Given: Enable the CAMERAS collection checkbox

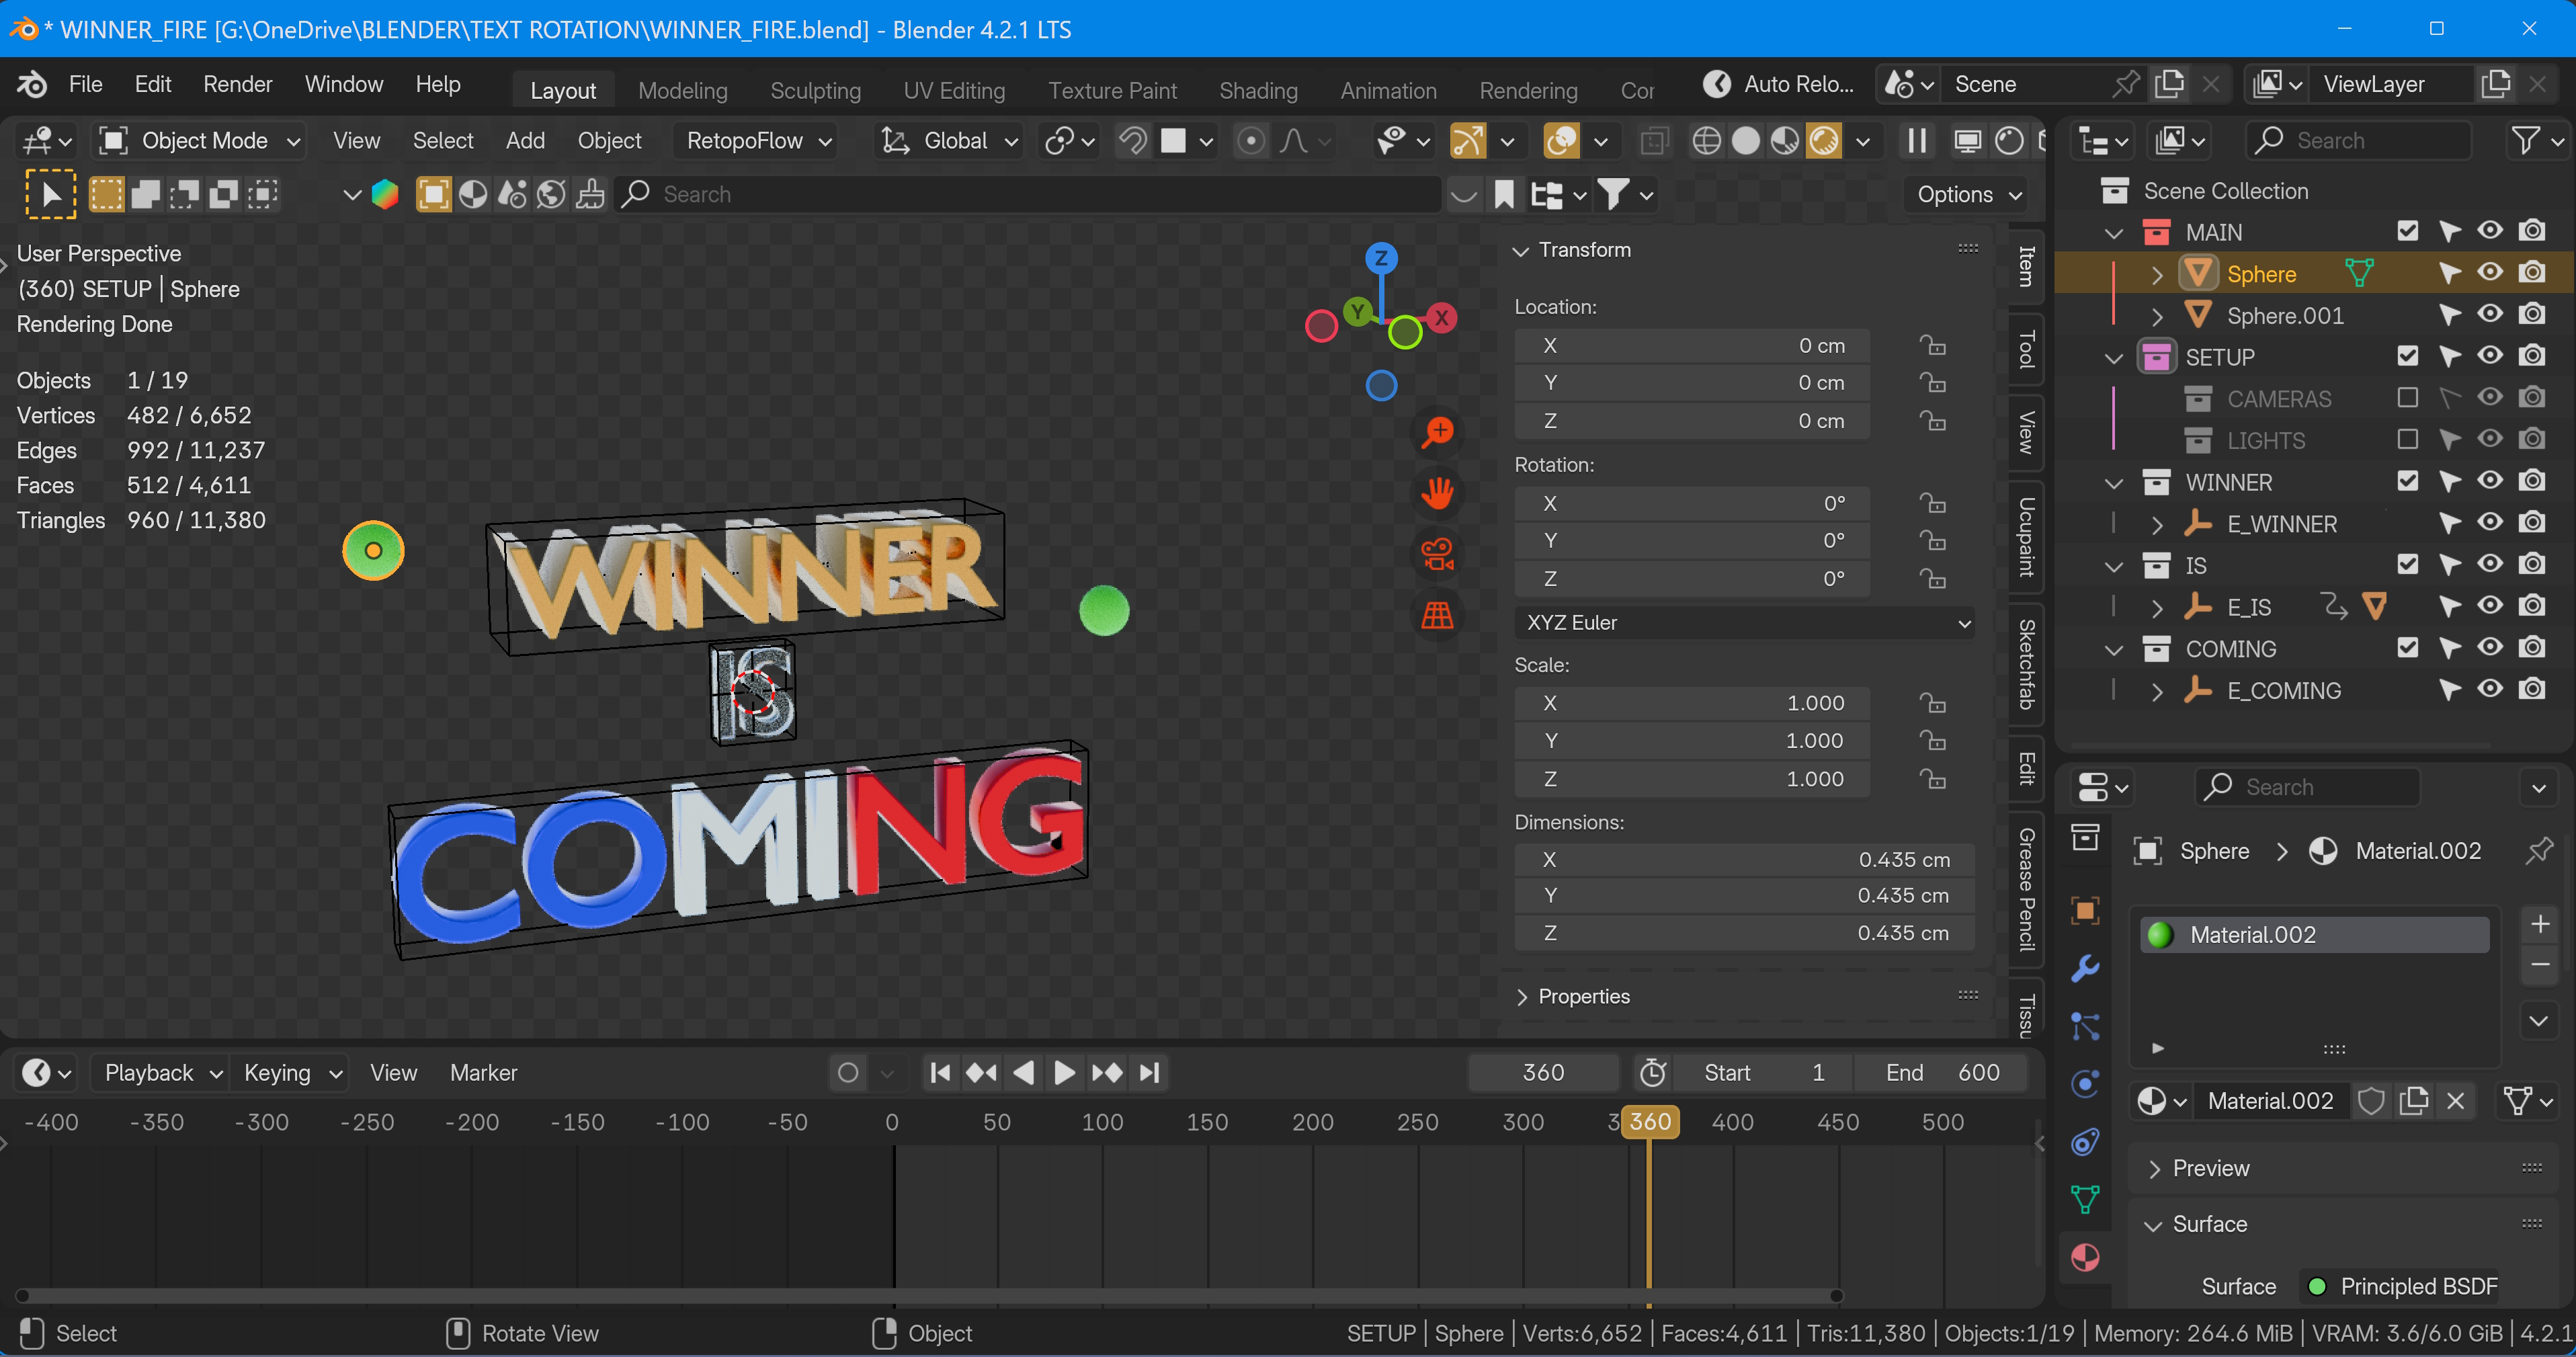Looking at the screenshot, I should 2407,398.
